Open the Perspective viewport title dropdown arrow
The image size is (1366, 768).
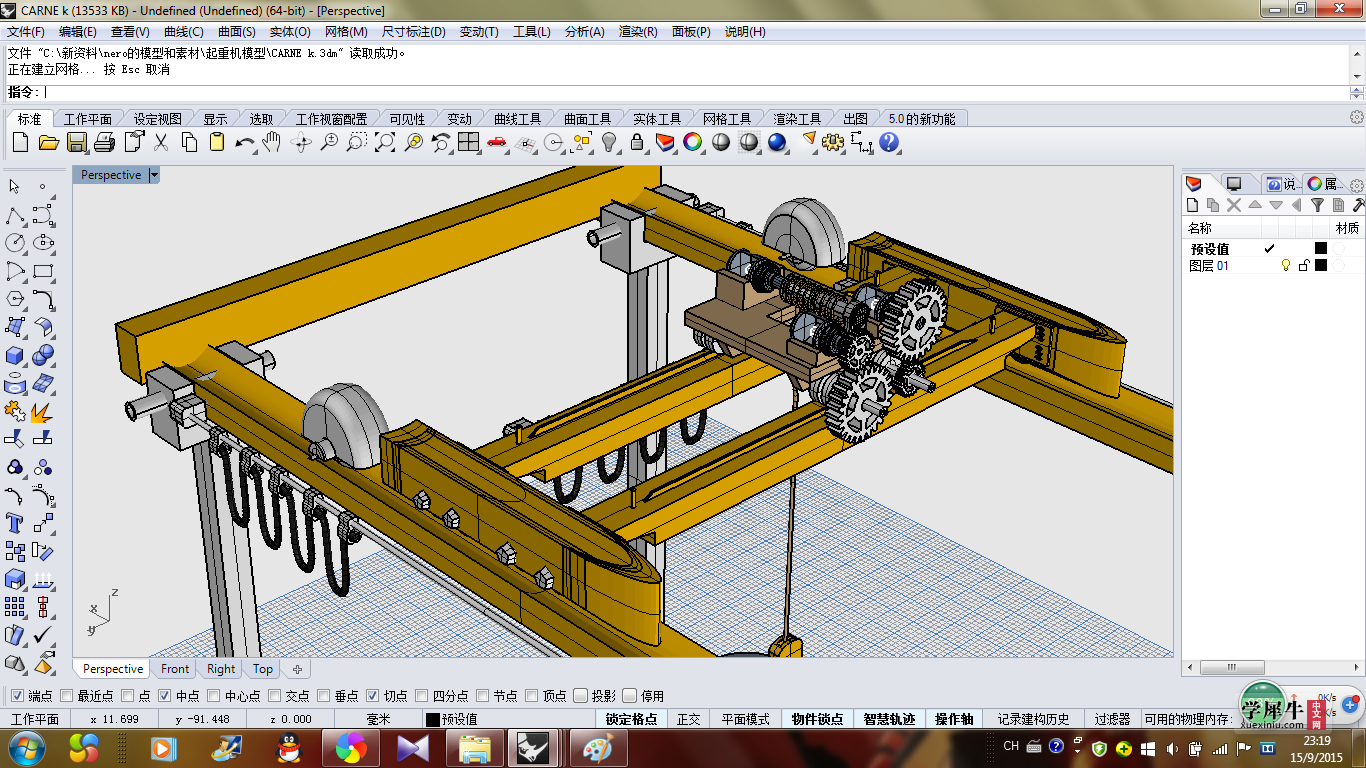pyautogui.click(x=154, y=175)
